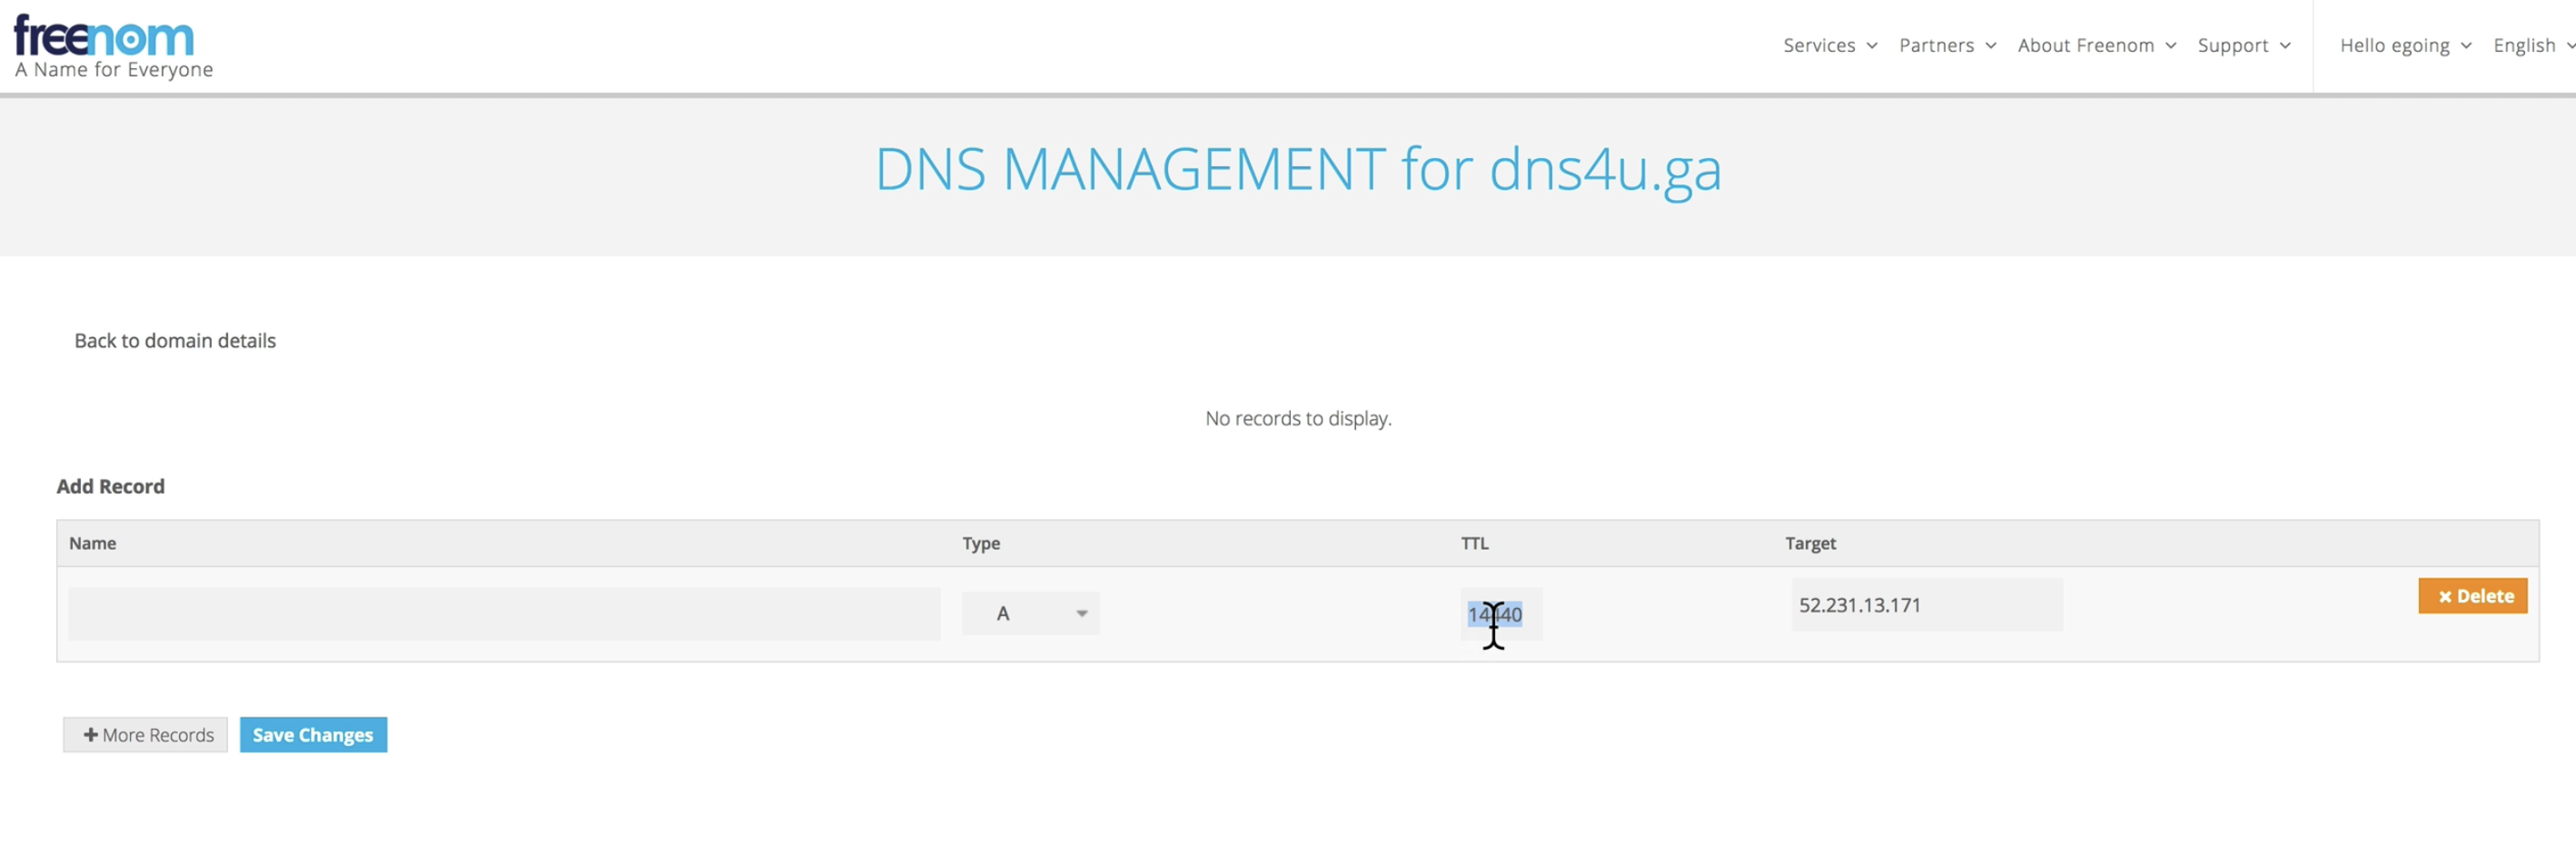2576x867 pixels.
Task: Click the Name column header
Action: tap(92, 543)
